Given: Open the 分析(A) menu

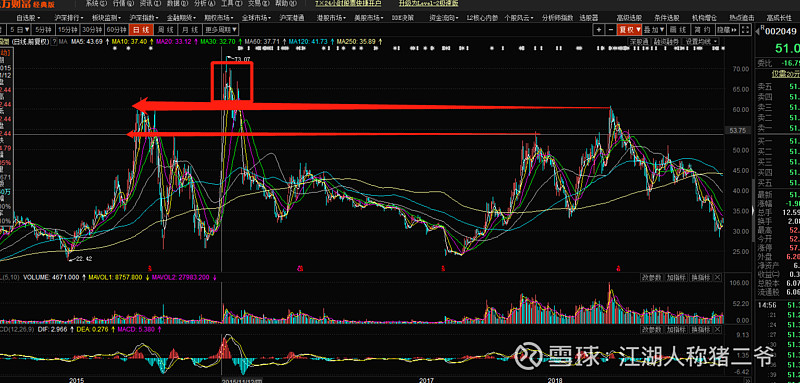Looking at the screenshot, I should tap(204, 3).
